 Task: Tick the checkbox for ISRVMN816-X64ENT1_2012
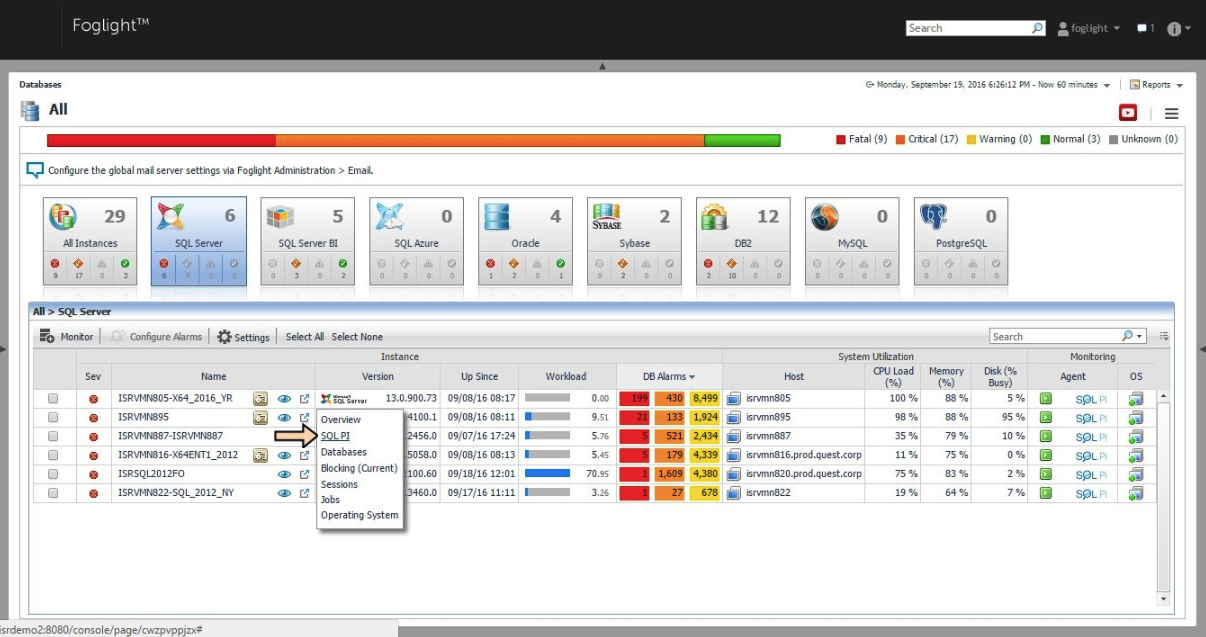(x=53, y=455)
